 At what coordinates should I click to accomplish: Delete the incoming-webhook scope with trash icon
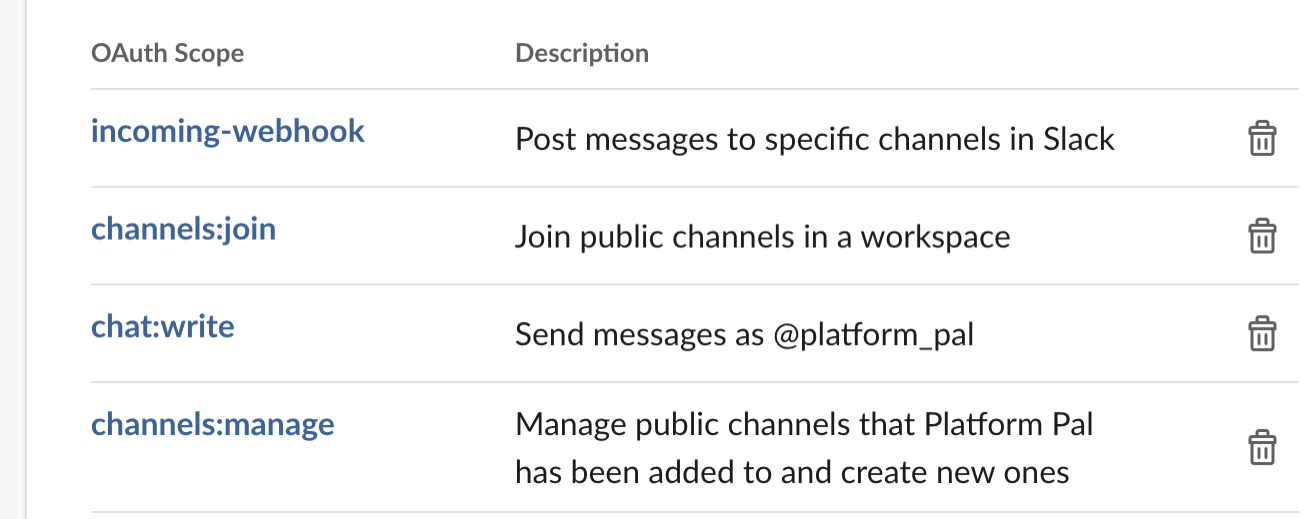tap(1262, 138)
